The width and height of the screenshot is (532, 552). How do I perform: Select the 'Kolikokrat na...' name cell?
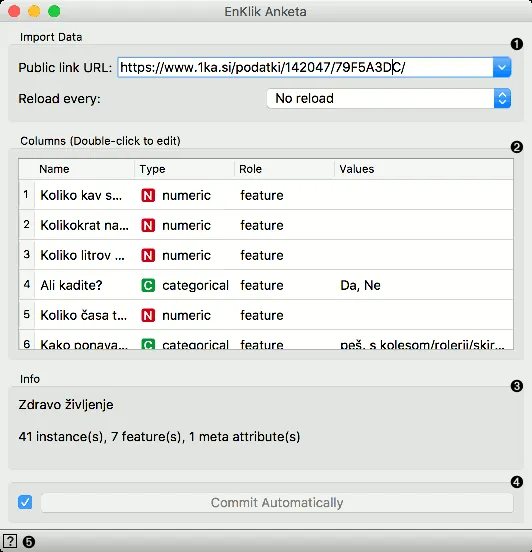[85, 225]
